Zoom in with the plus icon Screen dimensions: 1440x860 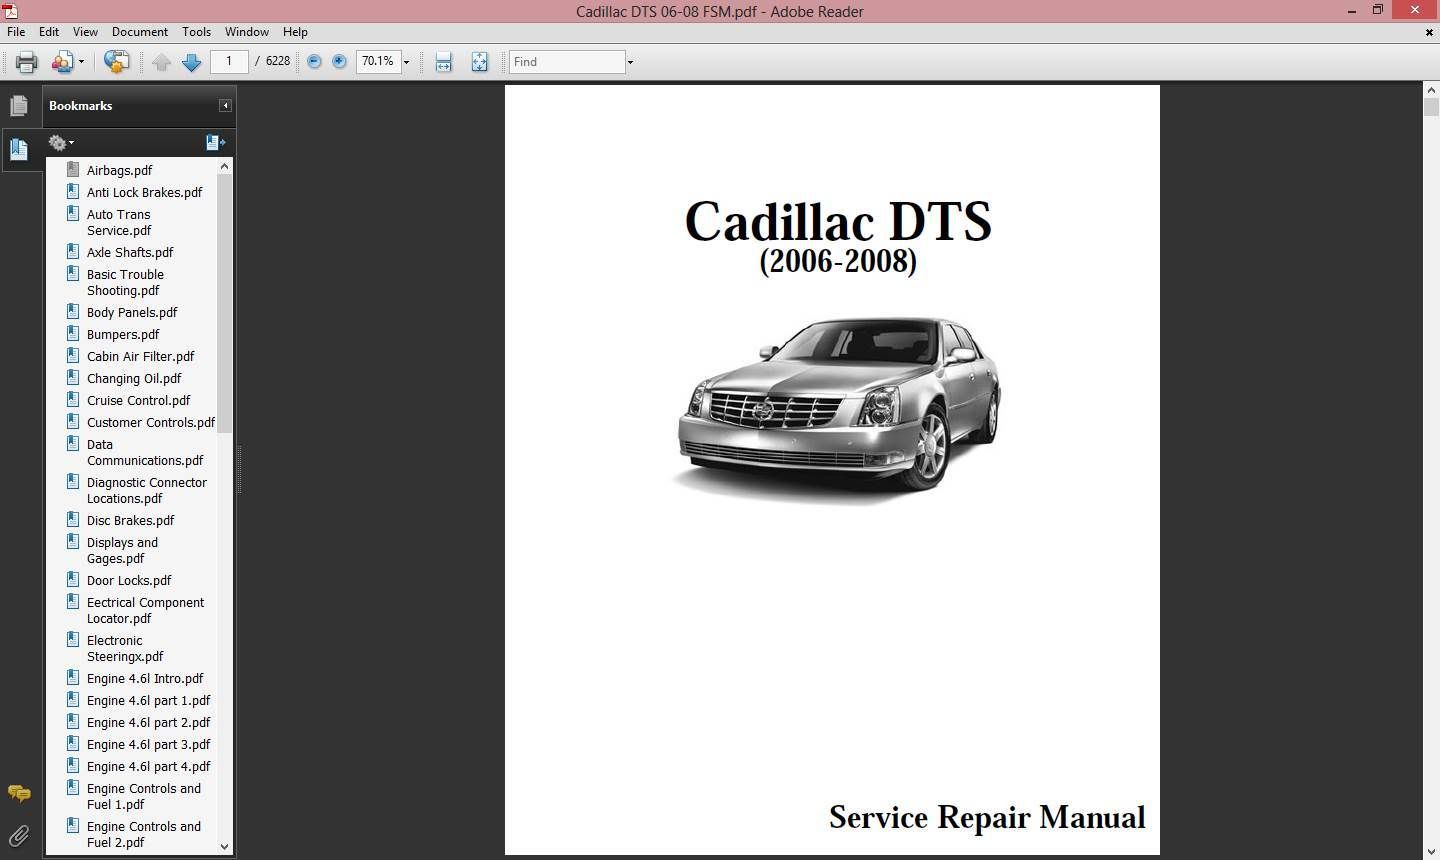coord(339,61)
